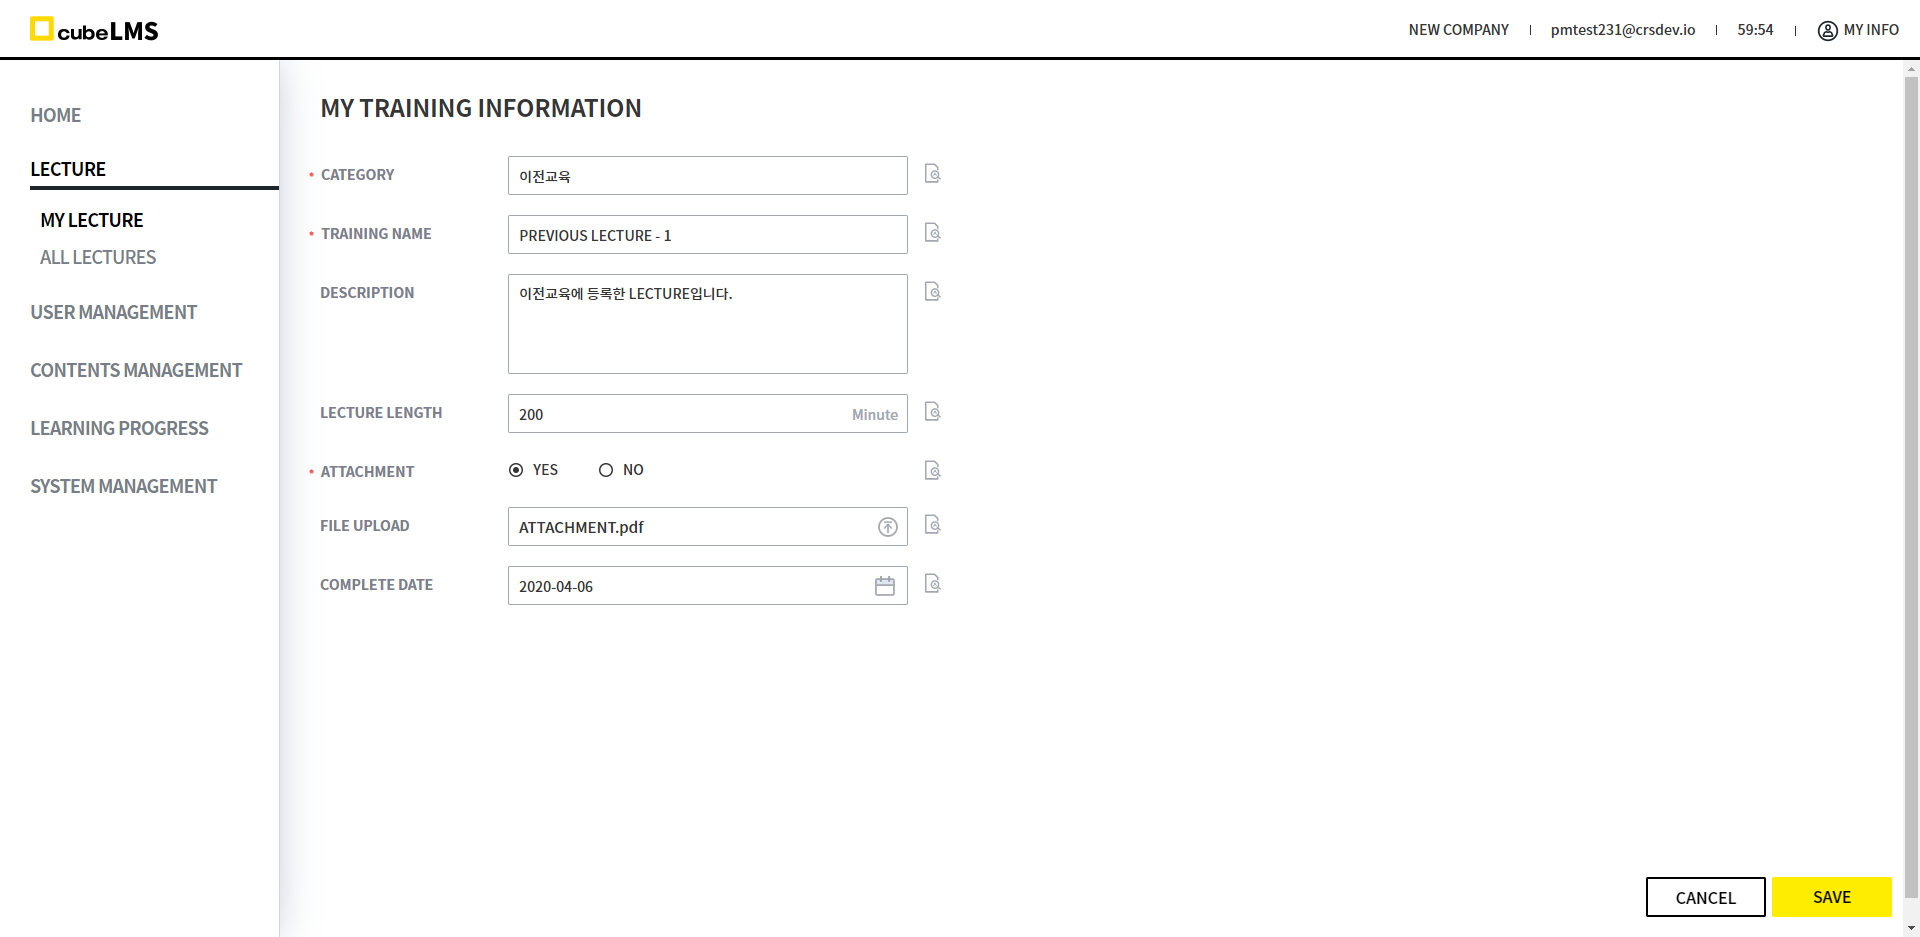Click the cubeLMS logo
This screenshot has height=937, width=1920.
point(94,30)
